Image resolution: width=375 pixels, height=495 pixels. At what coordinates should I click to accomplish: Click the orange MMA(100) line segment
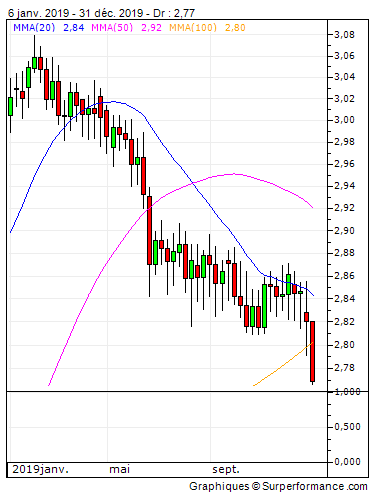click(283, 364)
